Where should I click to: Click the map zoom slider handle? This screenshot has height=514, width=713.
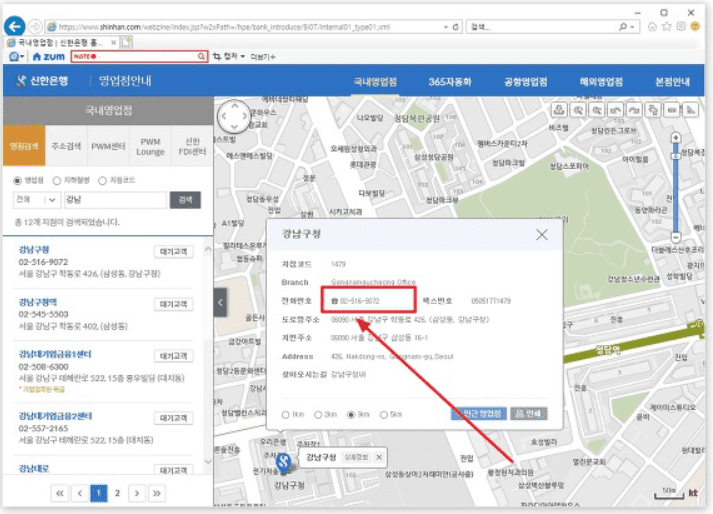click(676, 156)
